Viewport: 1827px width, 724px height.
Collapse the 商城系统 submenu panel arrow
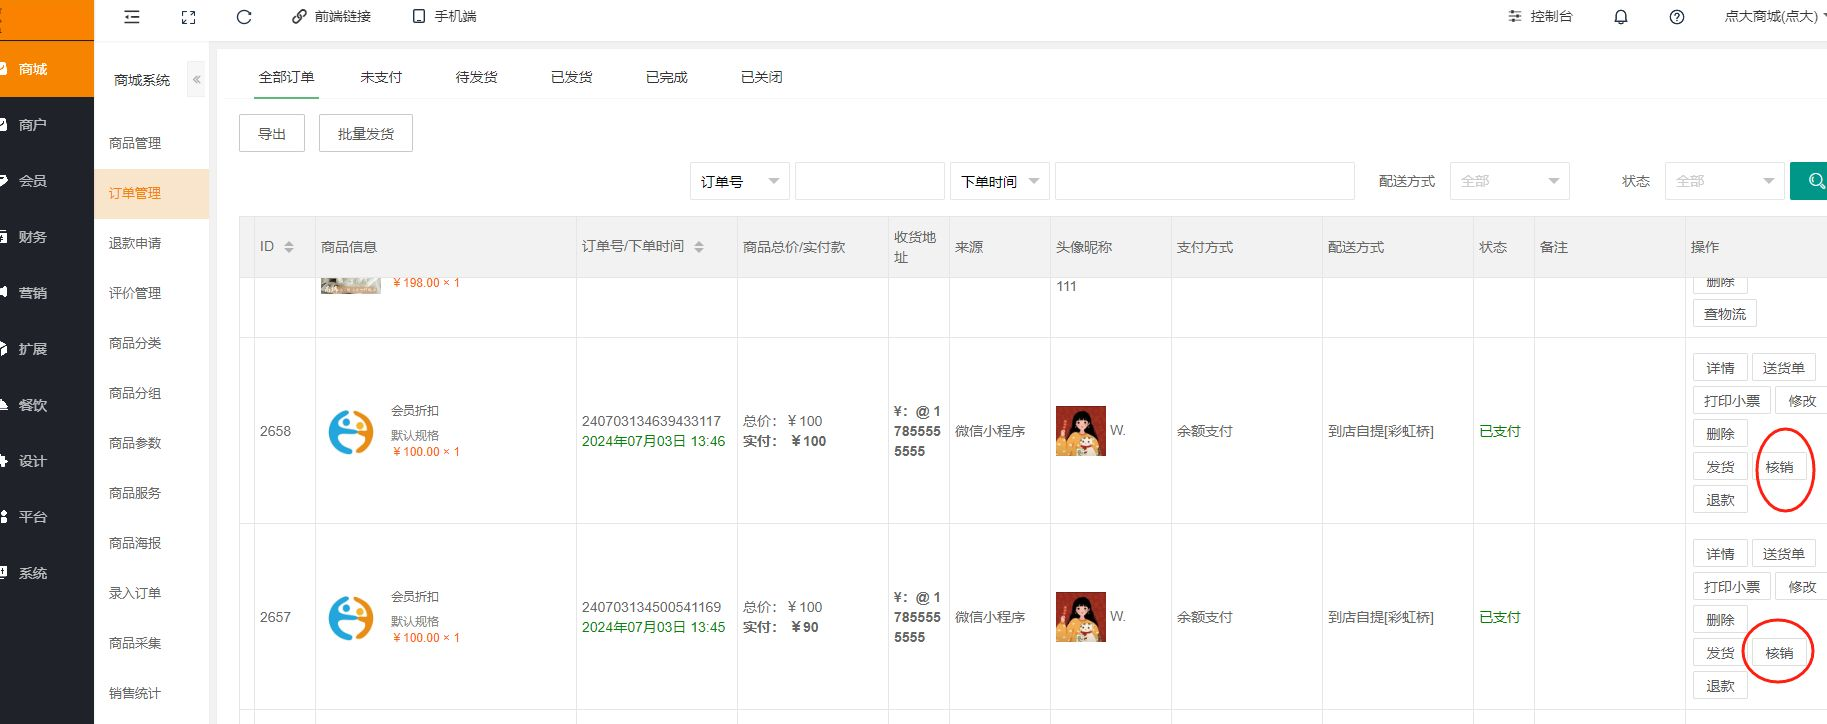coord(197,80)
